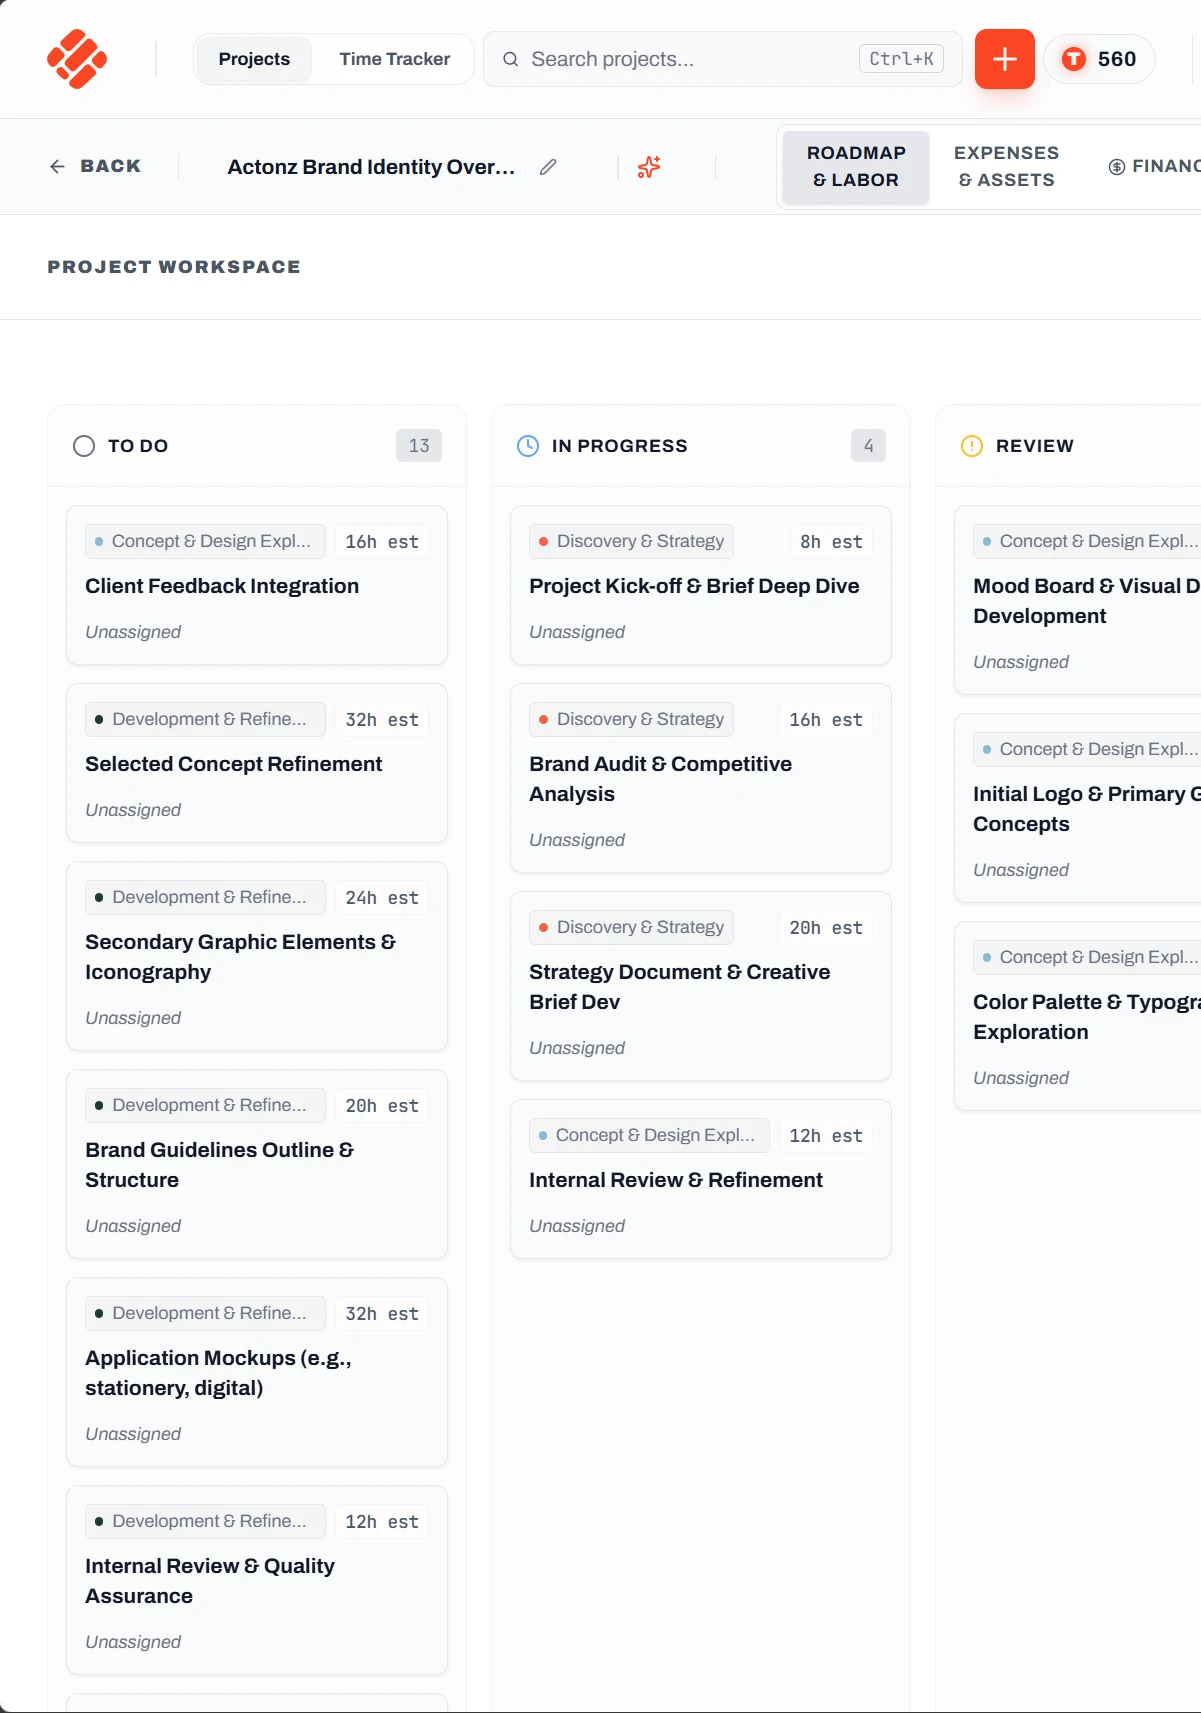
Task: Click 16h est on Client Feedback Integration
Action: [382, 542]
